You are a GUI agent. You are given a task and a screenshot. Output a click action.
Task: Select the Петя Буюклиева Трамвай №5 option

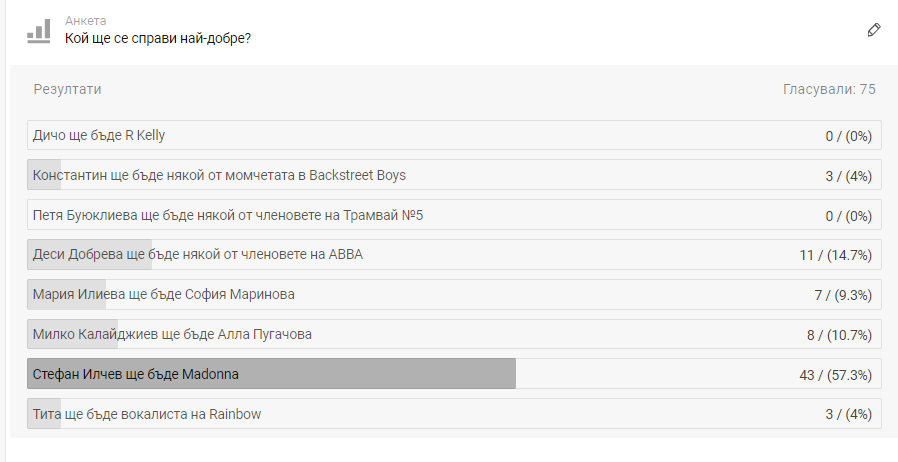point(454,215)
